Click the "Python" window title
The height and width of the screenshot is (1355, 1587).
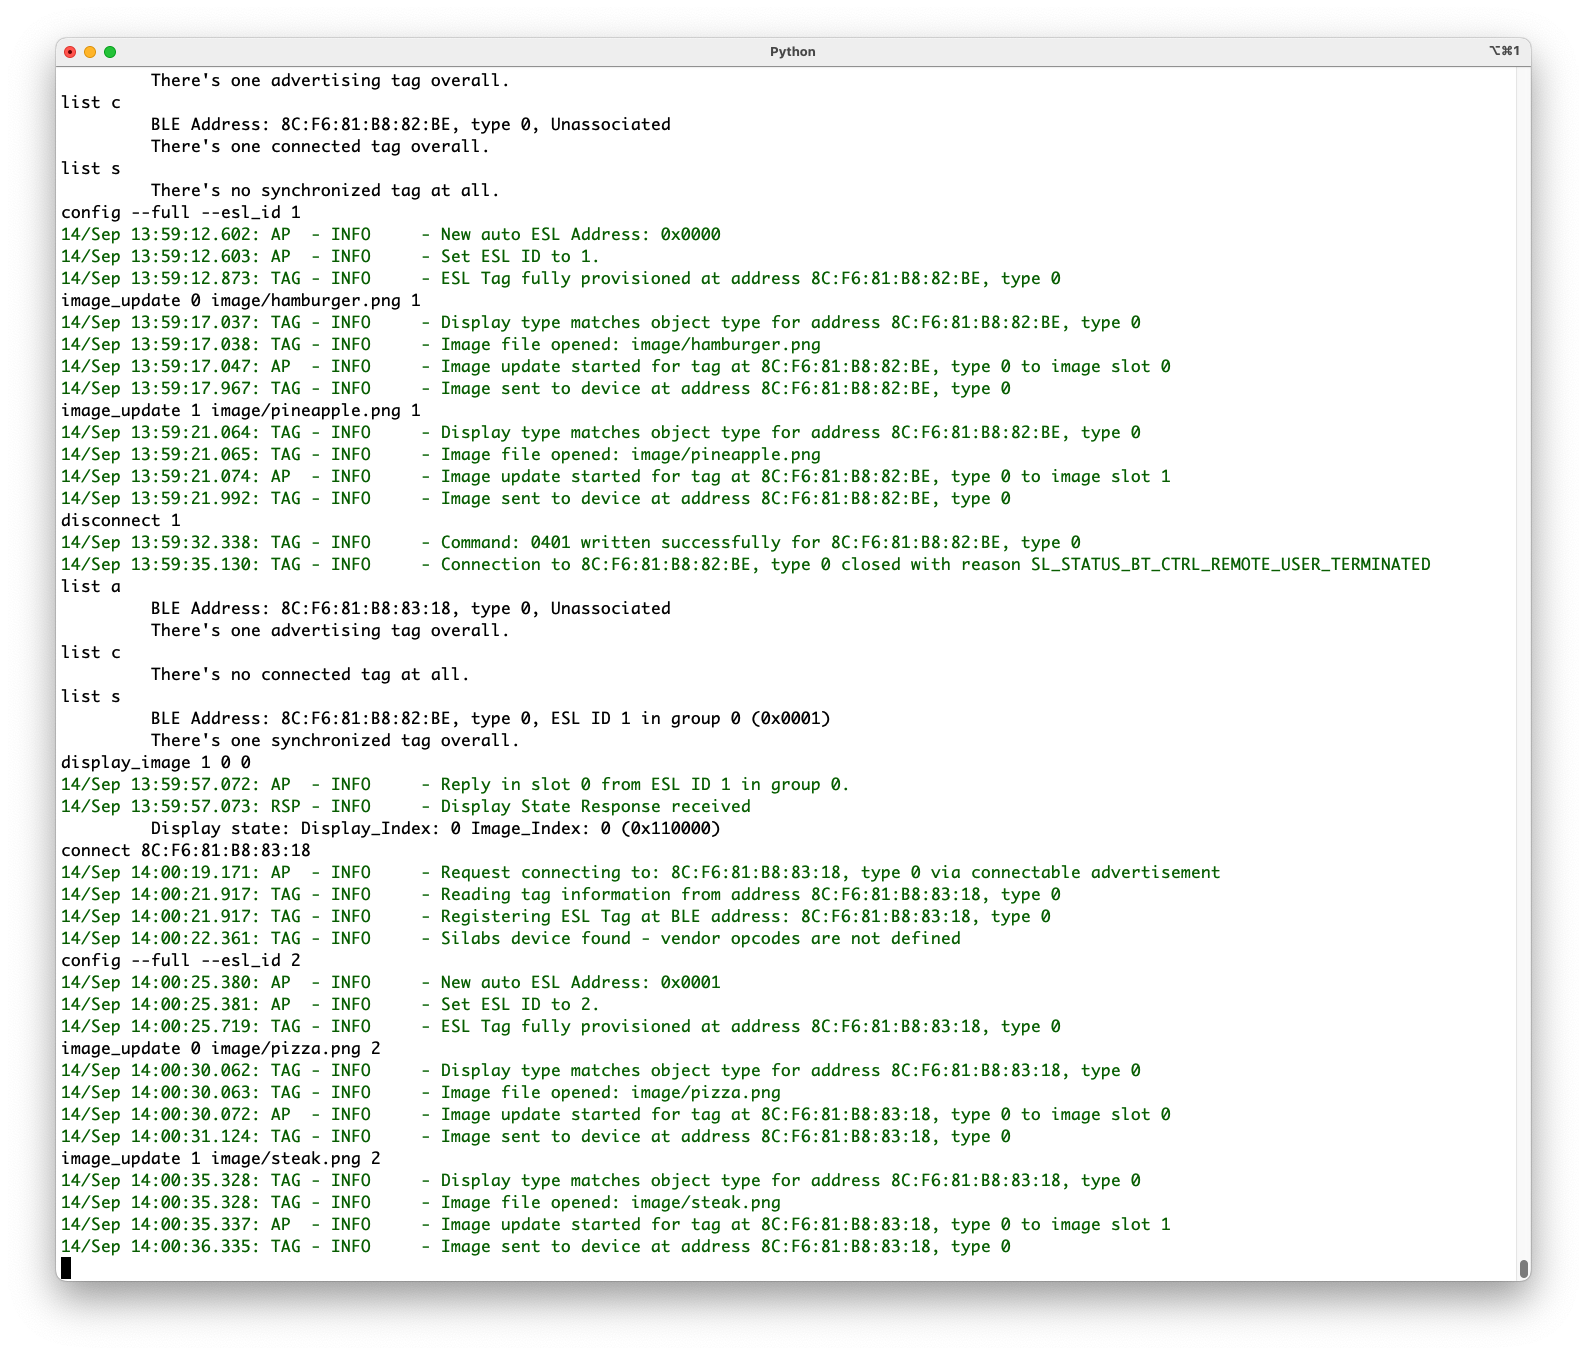pyautogui.click(x=792, y=52)
